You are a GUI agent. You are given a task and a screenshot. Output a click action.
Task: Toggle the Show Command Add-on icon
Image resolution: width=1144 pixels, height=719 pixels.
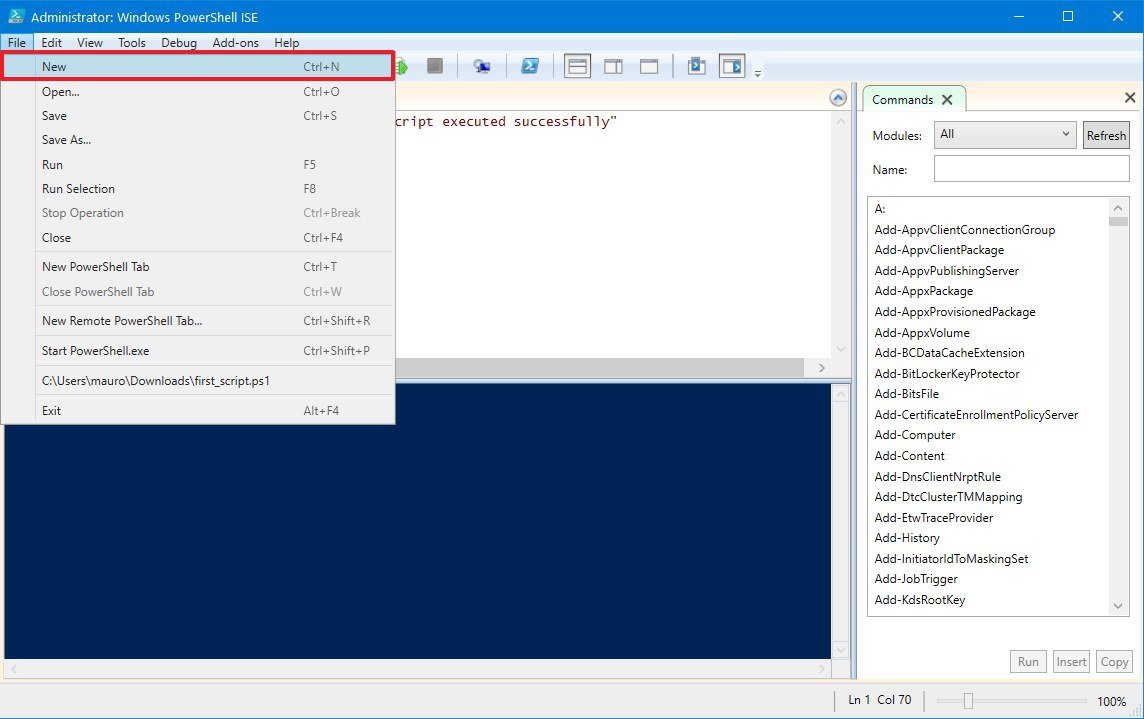click(732, 67)
